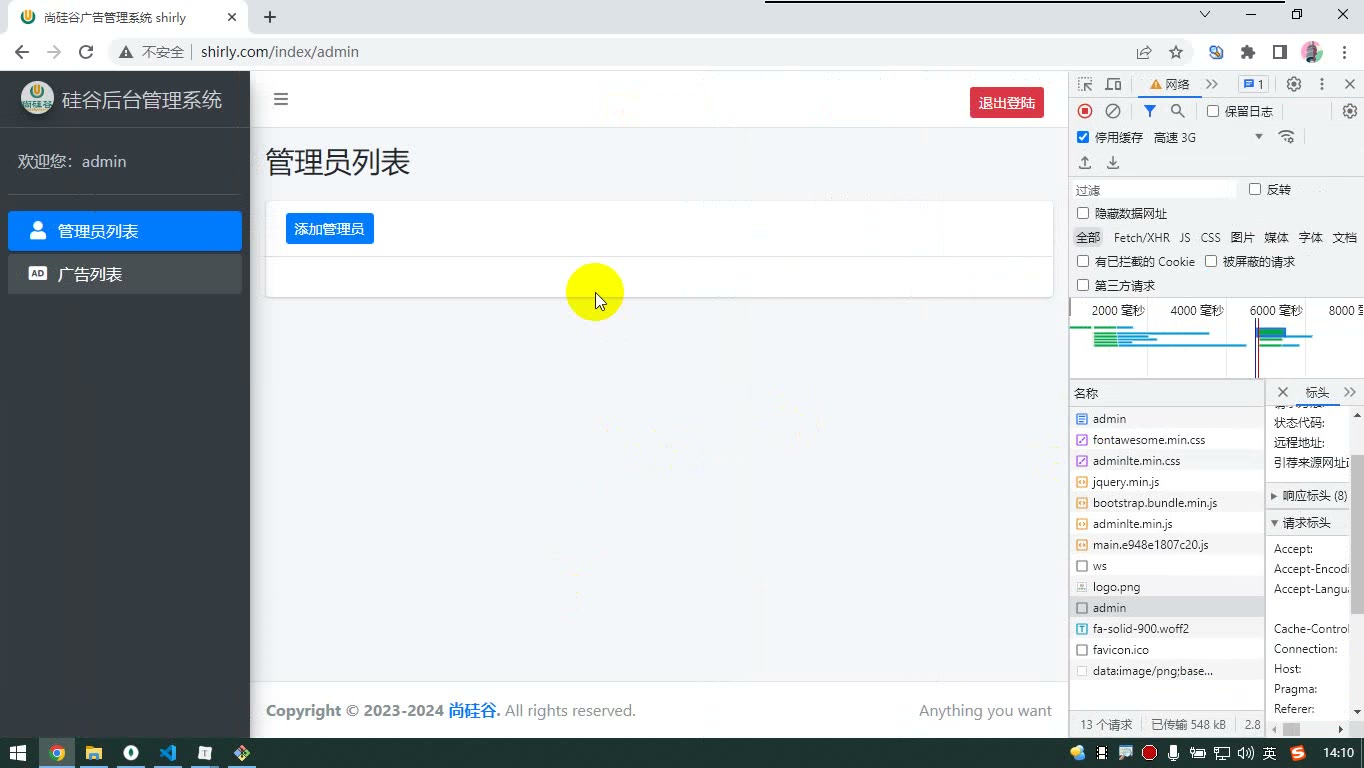Click the 退出登陆 logout button
This screenshot has width=1364, height=768.
(1006, 103)
